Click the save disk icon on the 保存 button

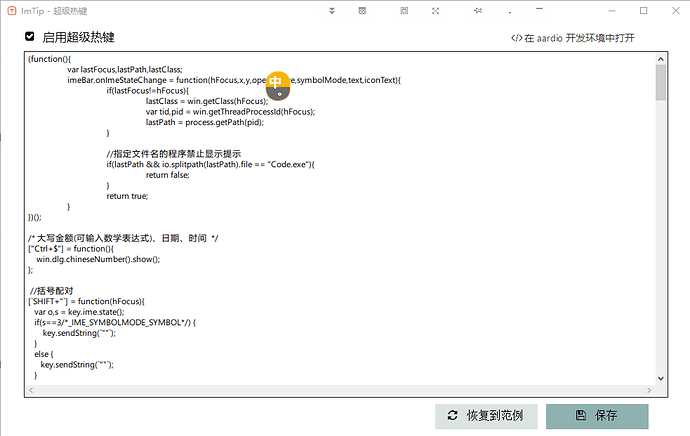[x=580, y=415]
